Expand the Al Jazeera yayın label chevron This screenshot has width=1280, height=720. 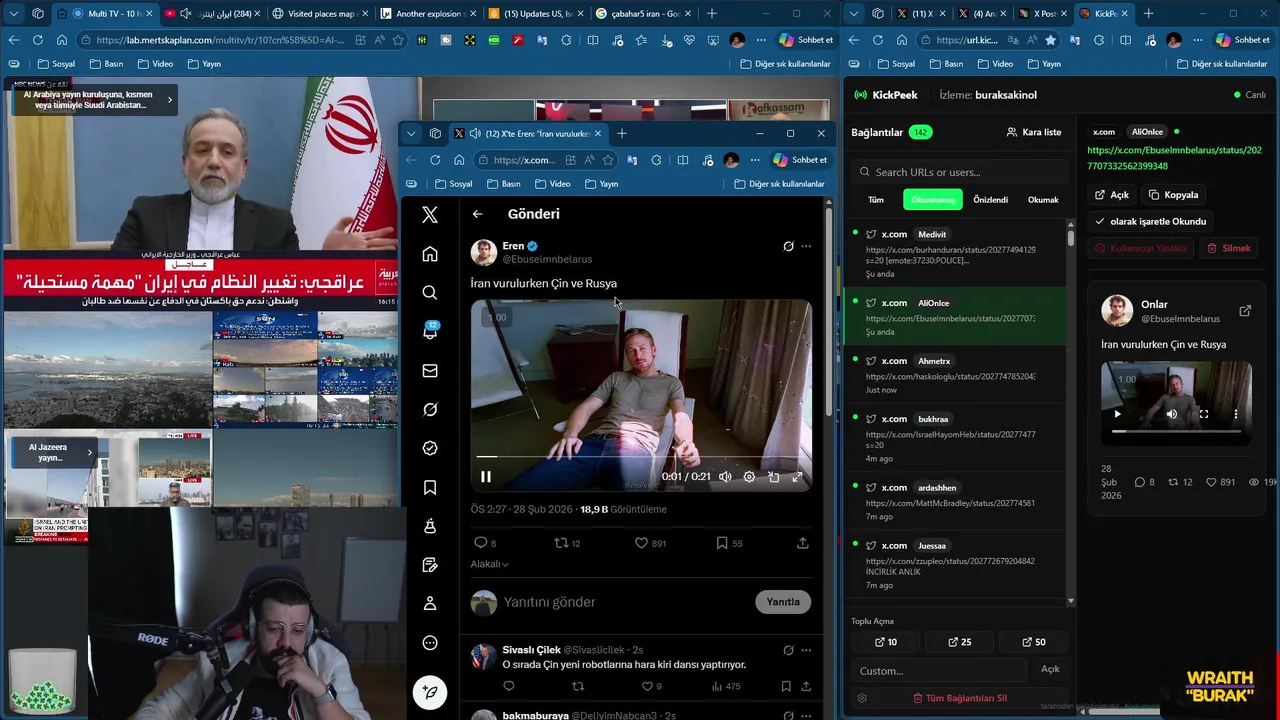[89, 453]
